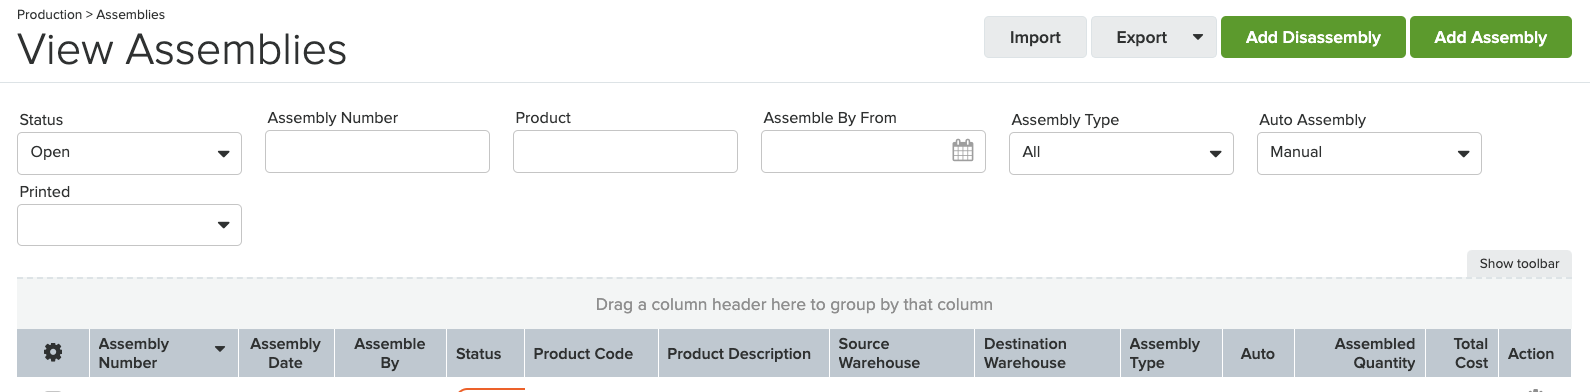Focus the Assembly Number filter field

click(x=377, y=151)
